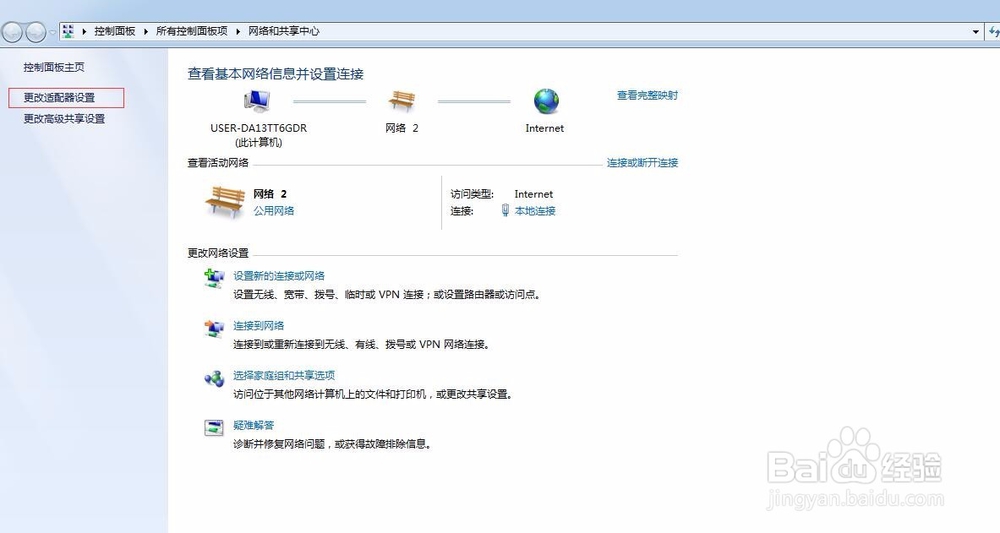Open 查看完整映射 link
Image resolution: width=1000 pixels, height=533 pixels.
click(x=647, y=95)
